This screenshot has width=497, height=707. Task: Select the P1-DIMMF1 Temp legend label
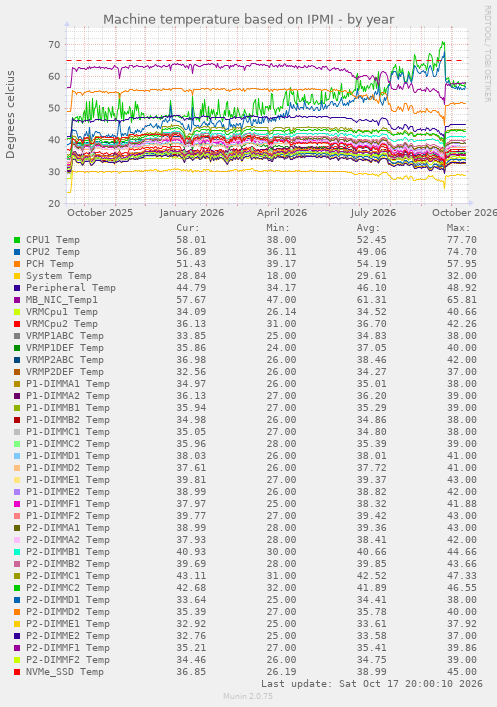(x=68, y=504)
